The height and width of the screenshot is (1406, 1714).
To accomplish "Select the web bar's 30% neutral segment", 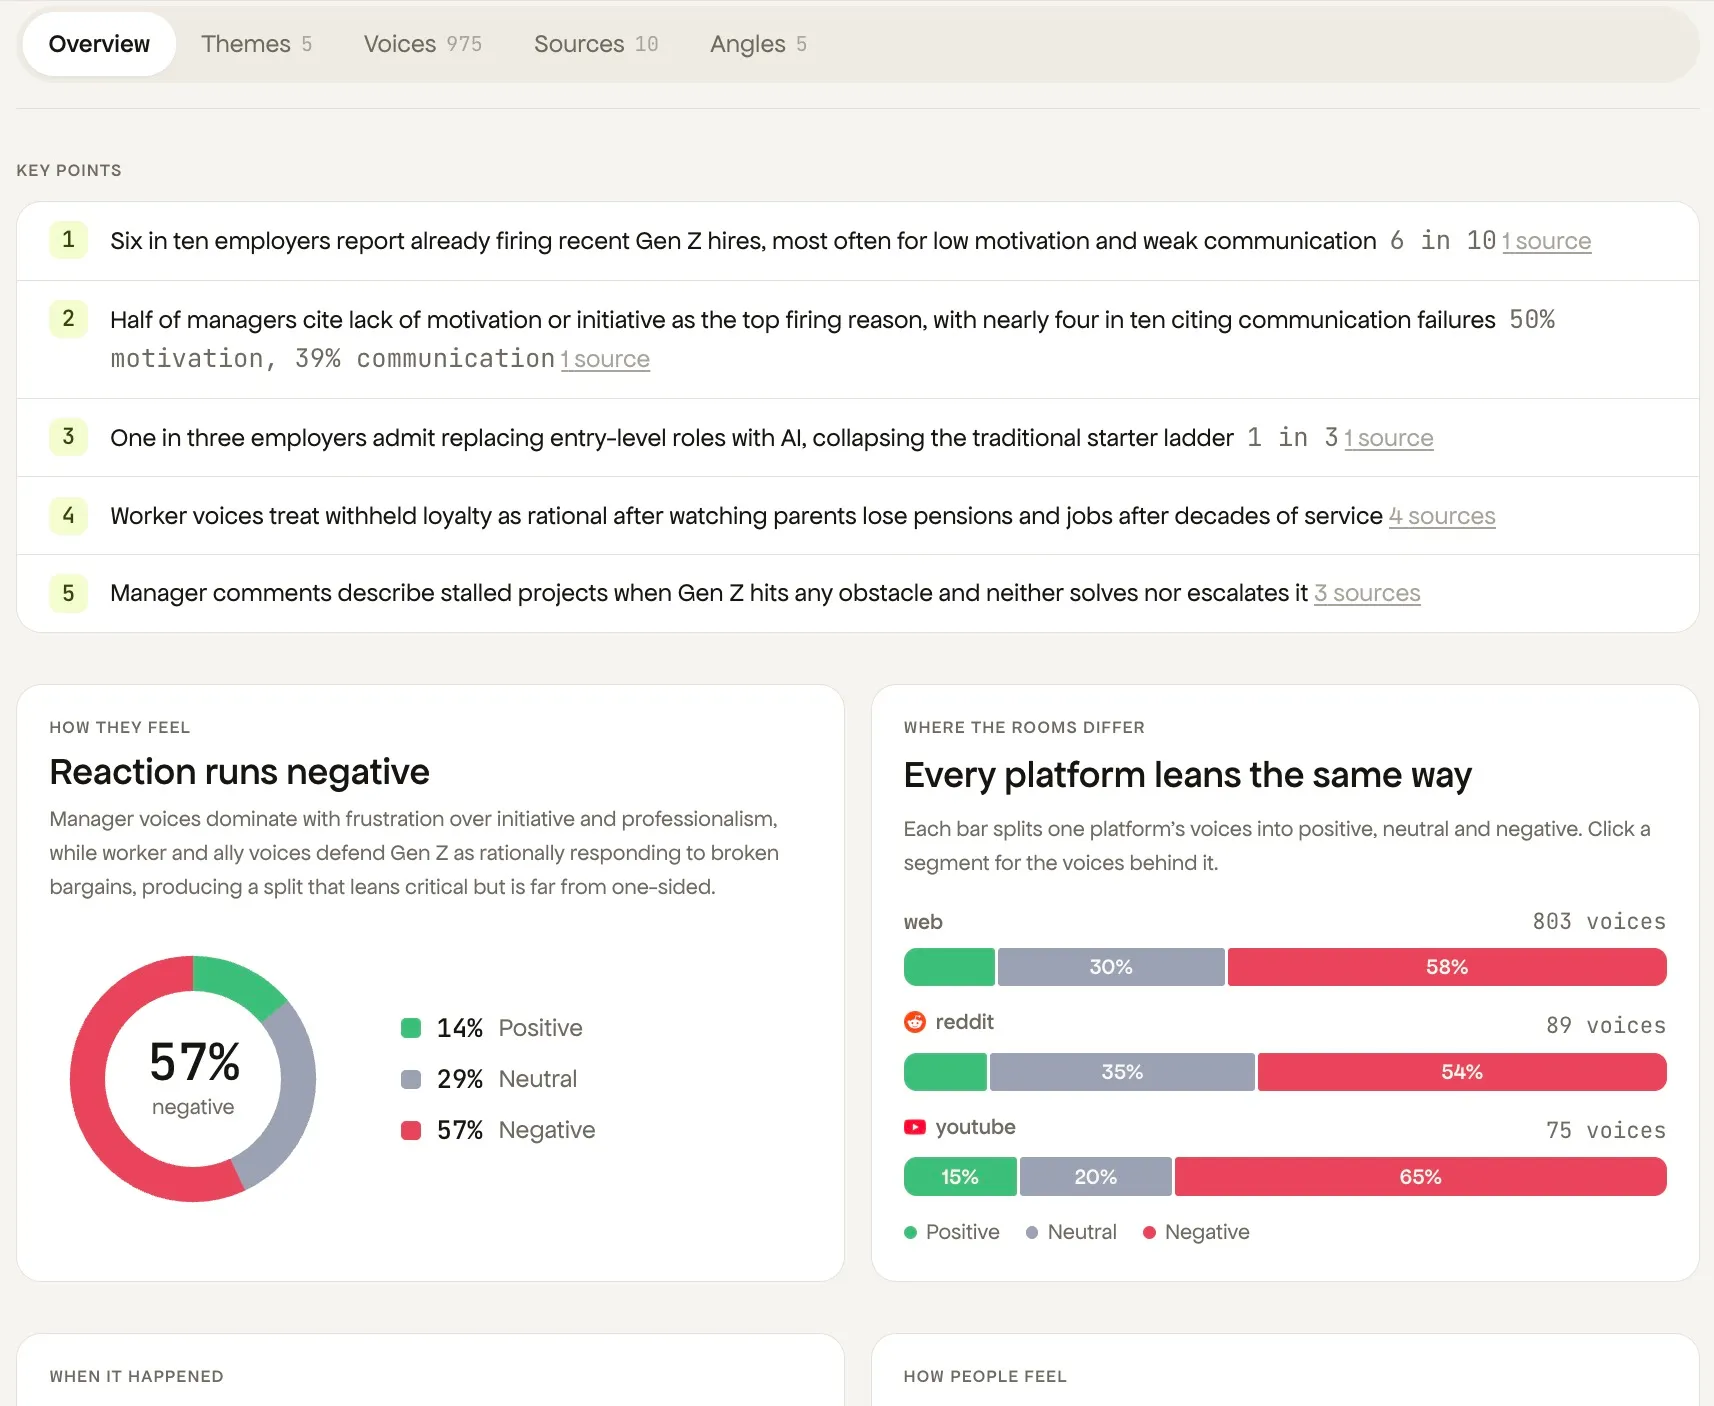I will click(x=1111, y=967).
